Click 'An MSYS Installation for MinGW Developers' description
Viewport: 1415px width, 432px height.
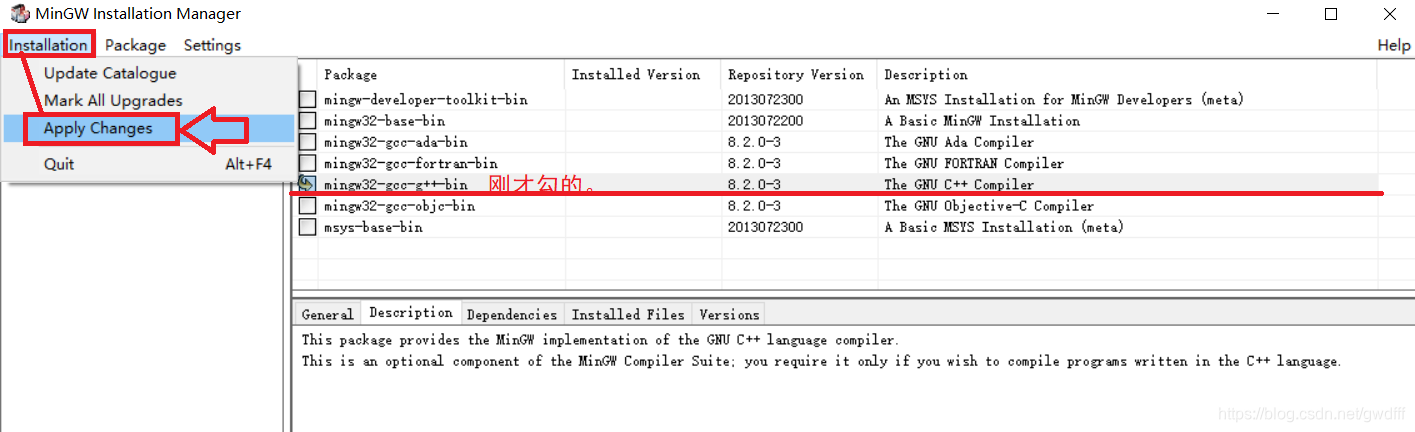click(1064, 100)
